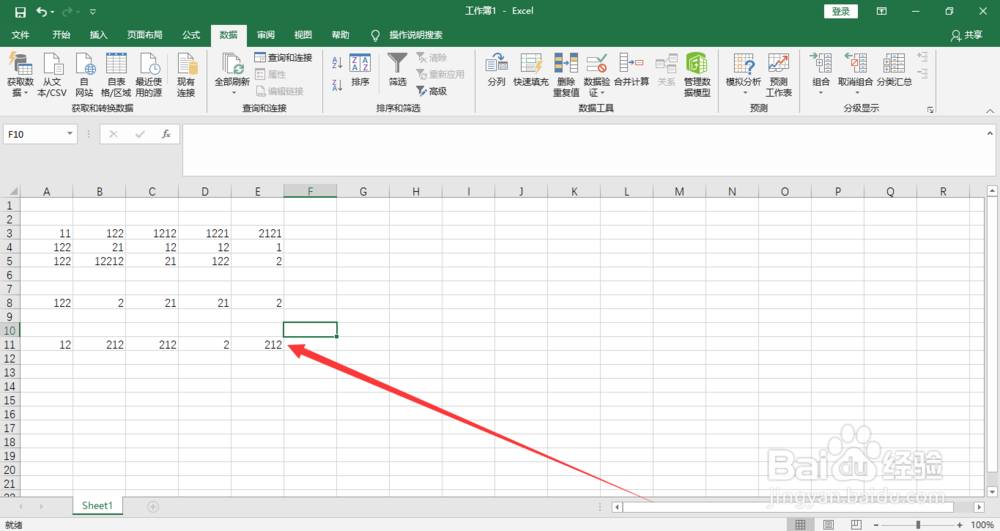Image resolution: width=1000 pixels, height=531 pixels.
Task: Click Consolidate (合并计算)
Action: [631, 70]
